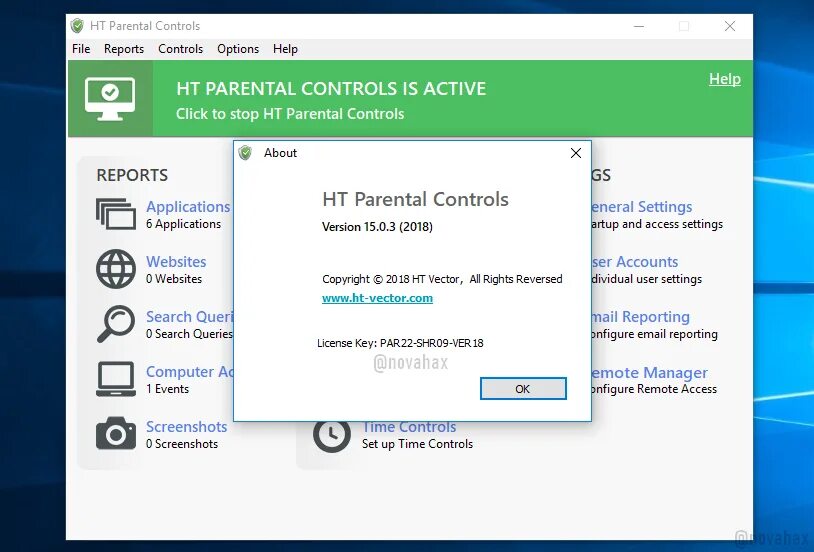Click the '1 Events' count text
Viewport: 814px width, 552px height.
coord(167,389)
